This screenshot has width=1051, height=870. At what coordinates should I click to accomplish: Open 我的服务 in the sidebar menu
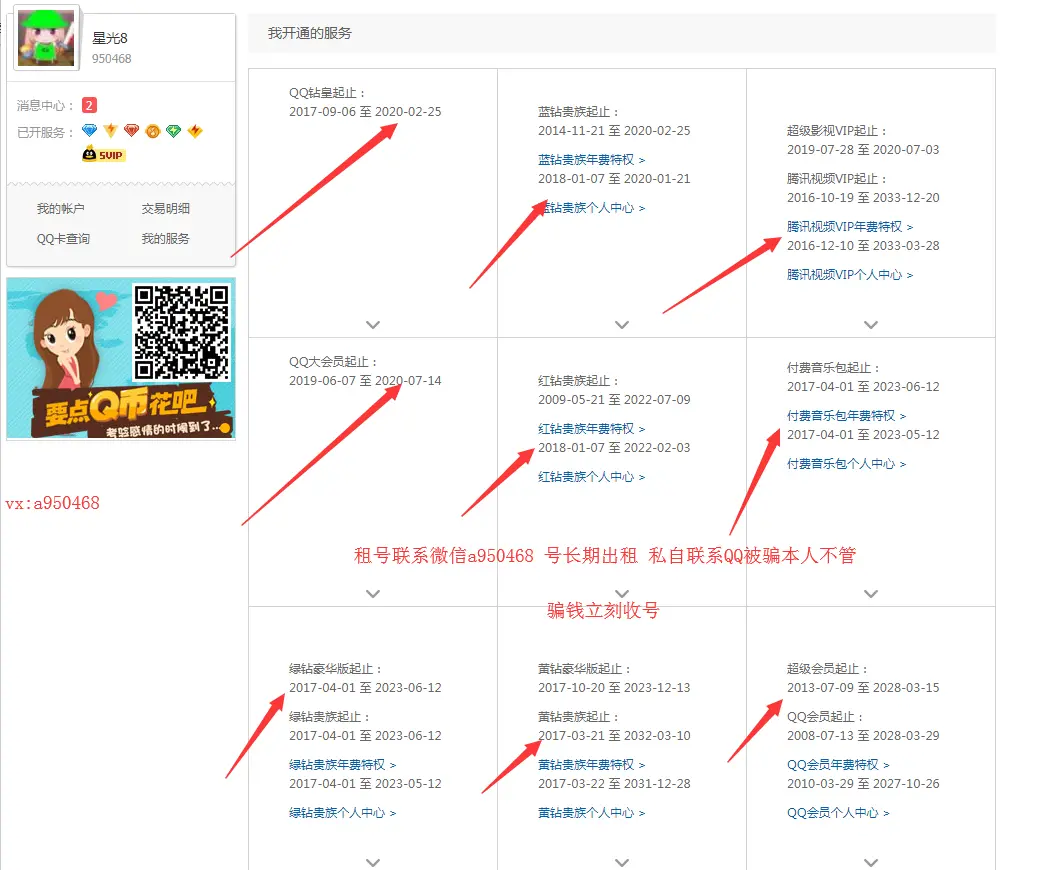tap(166, 239)
